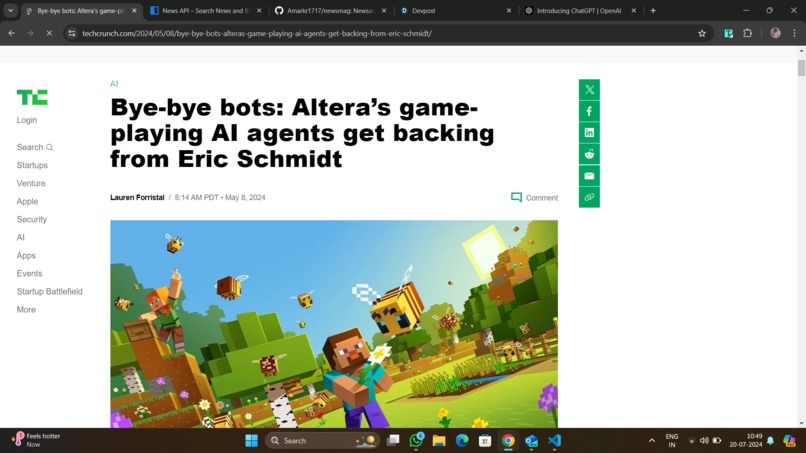This screenshot has height=453, width=806.
Task: Open Microsoft Edge from taskbar
Action: [462, 440]
